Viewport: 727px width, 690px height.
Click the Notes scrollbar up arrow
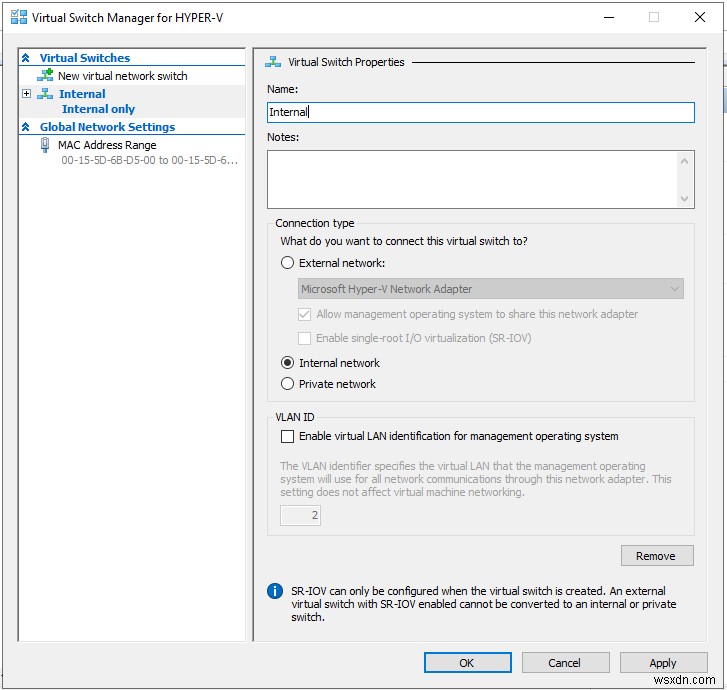(x=684, y=161)
